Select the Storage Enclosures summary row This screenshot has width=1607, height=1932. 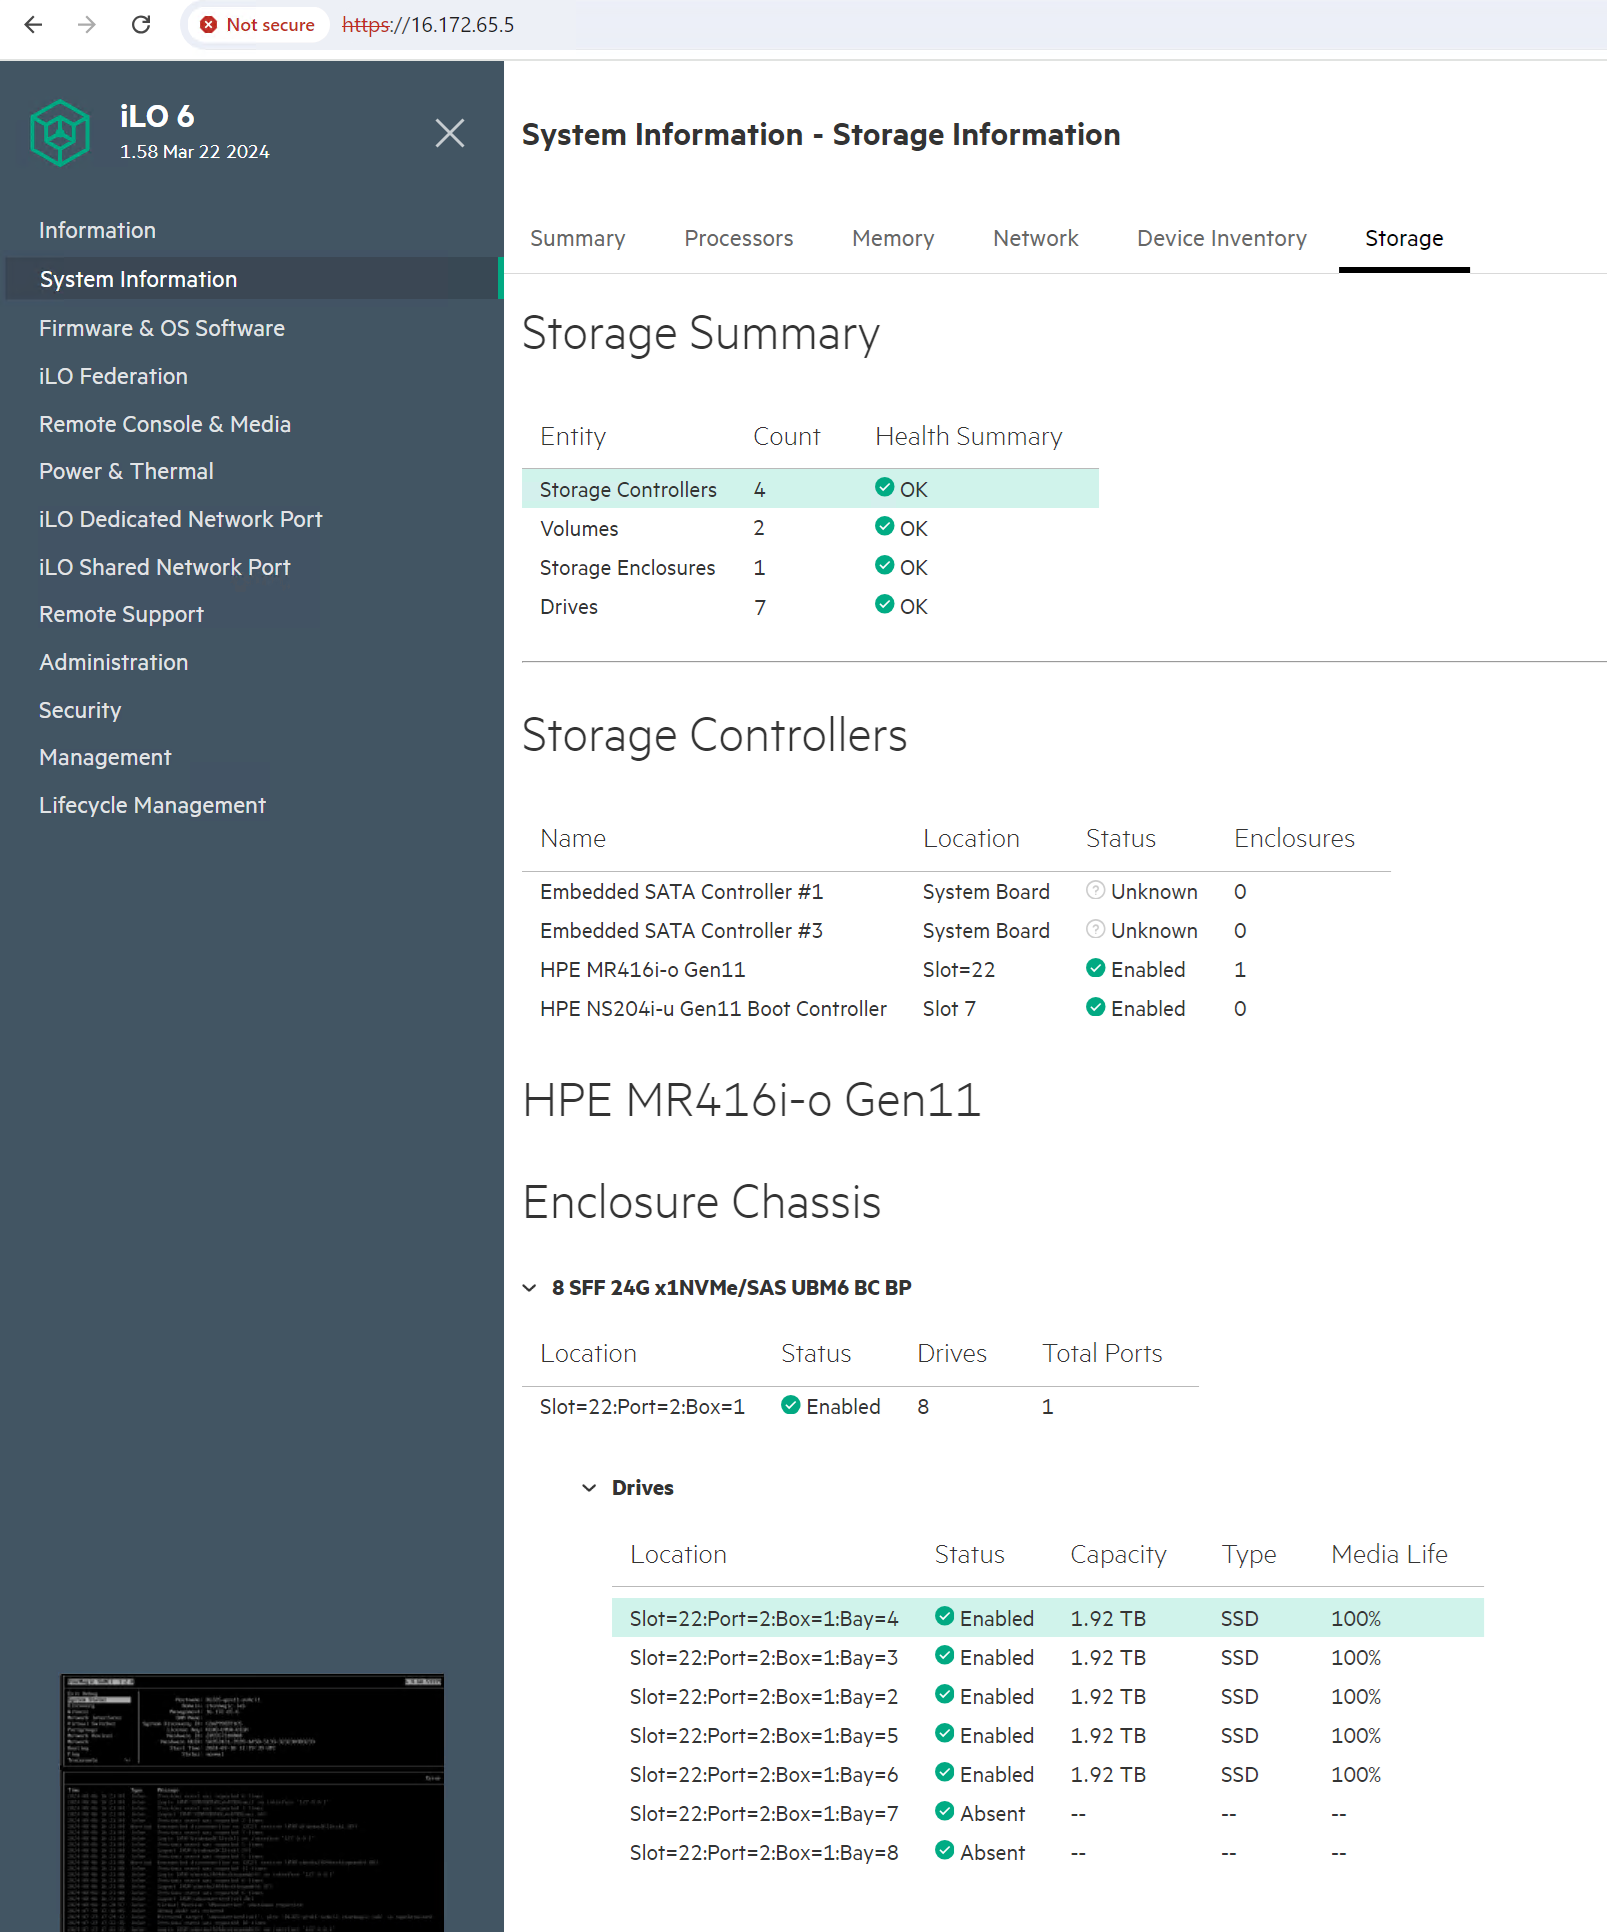[810, 567]
